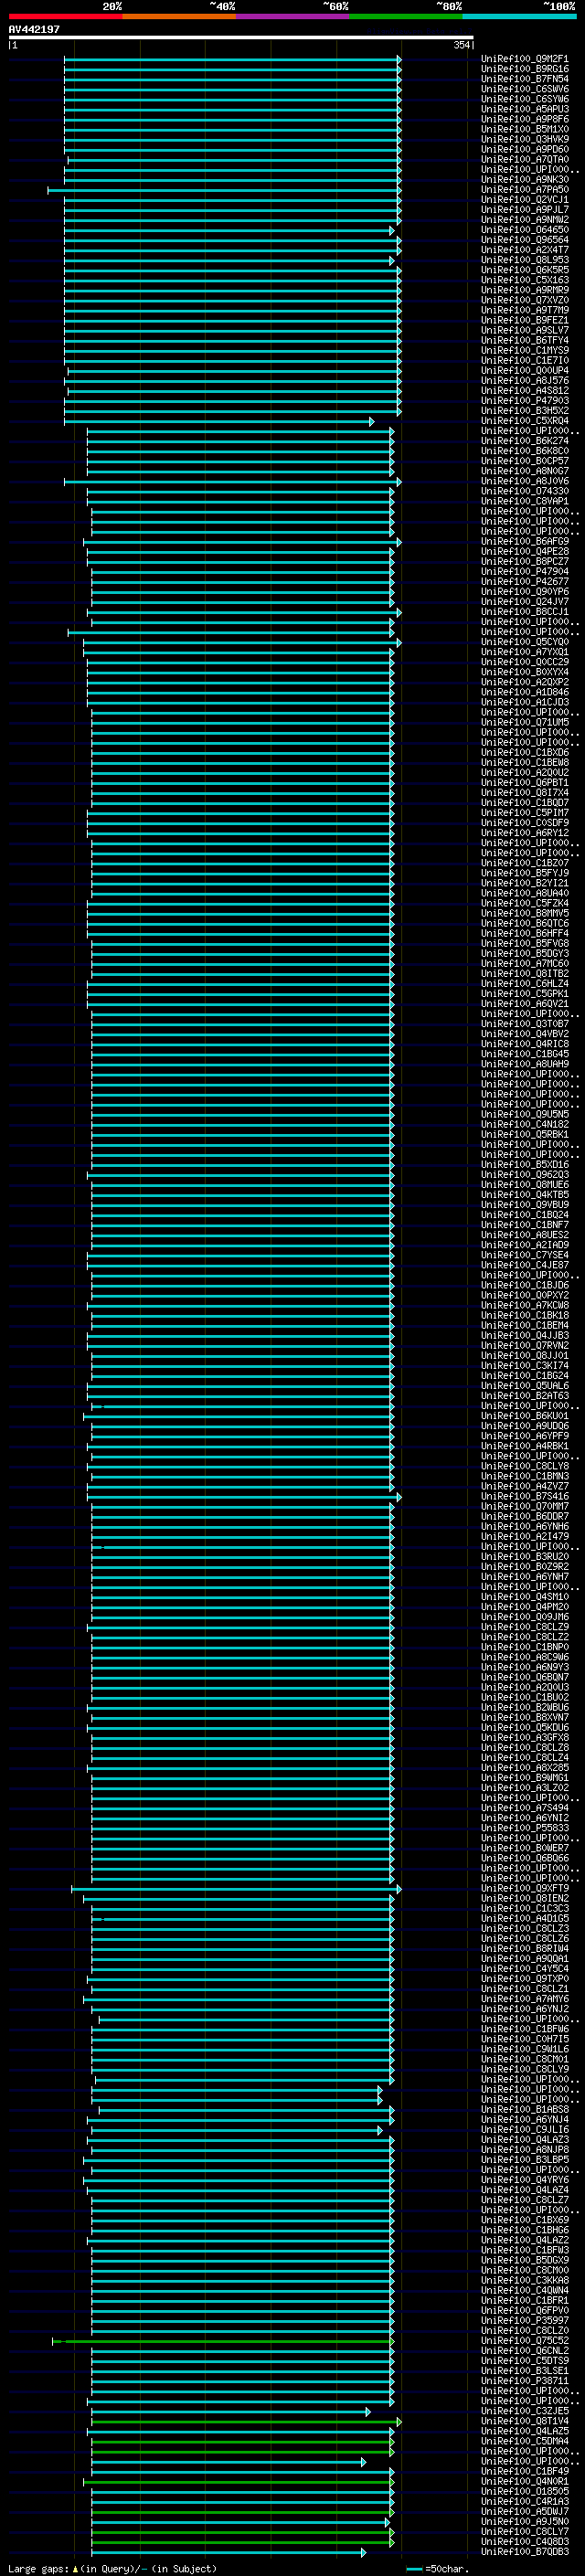Click the cyan alignment bar for C5XR04
The width and height of the screenshot is (585, 2576).
pyautogui.click(x=219, y=422)
